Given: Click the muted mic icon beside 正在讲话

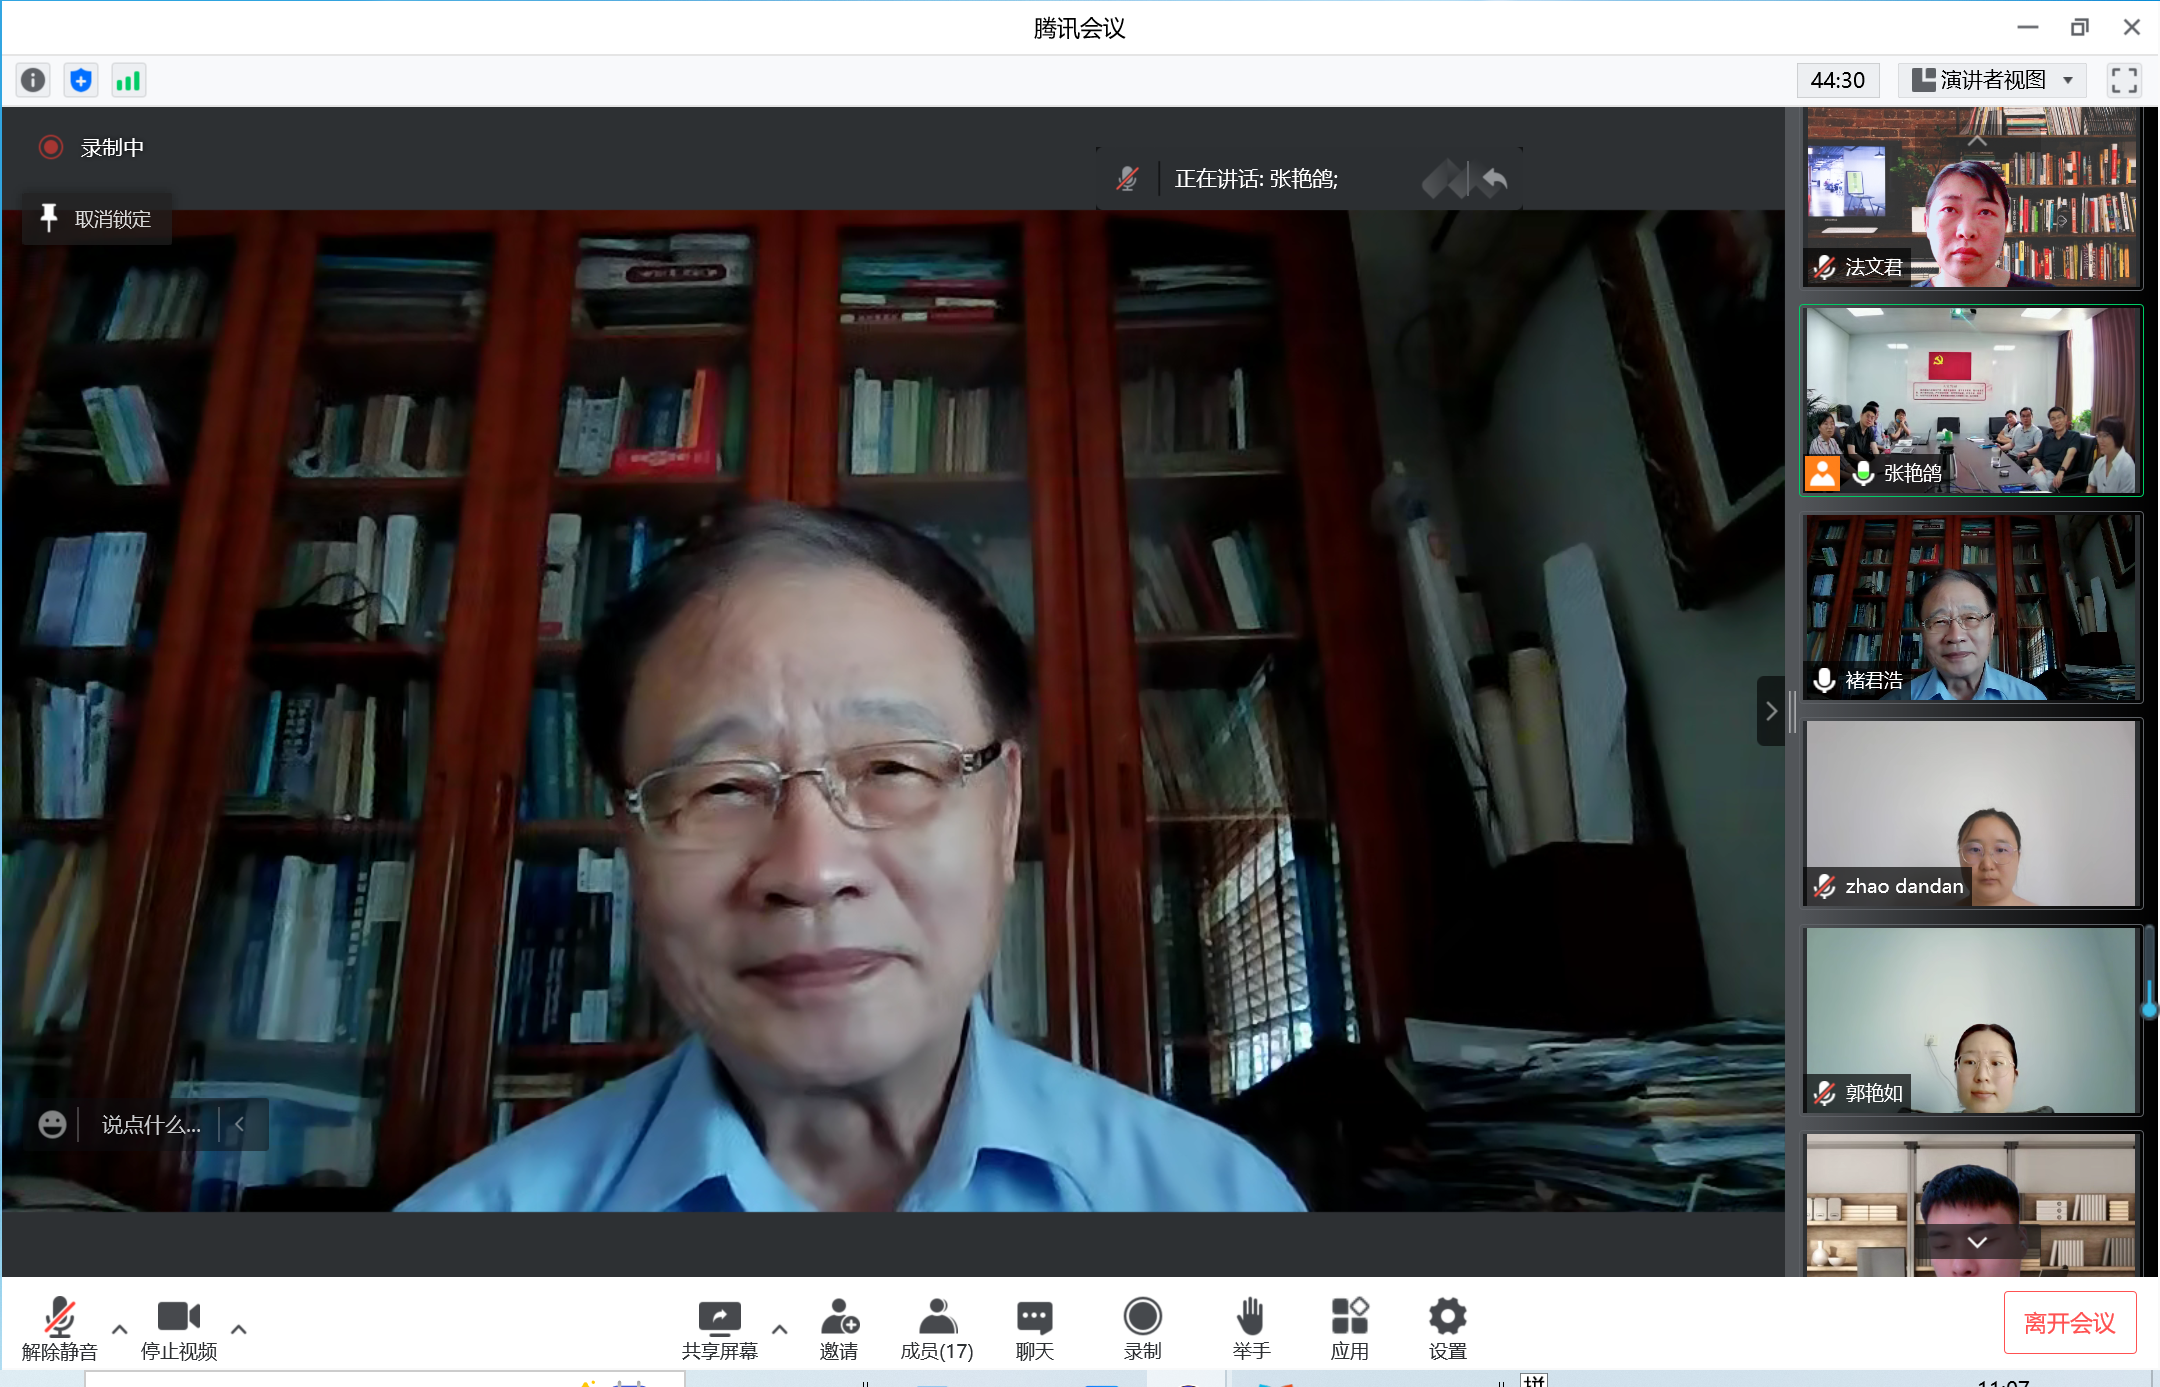Looking at the screenshot, I should tap(1127, 179).
